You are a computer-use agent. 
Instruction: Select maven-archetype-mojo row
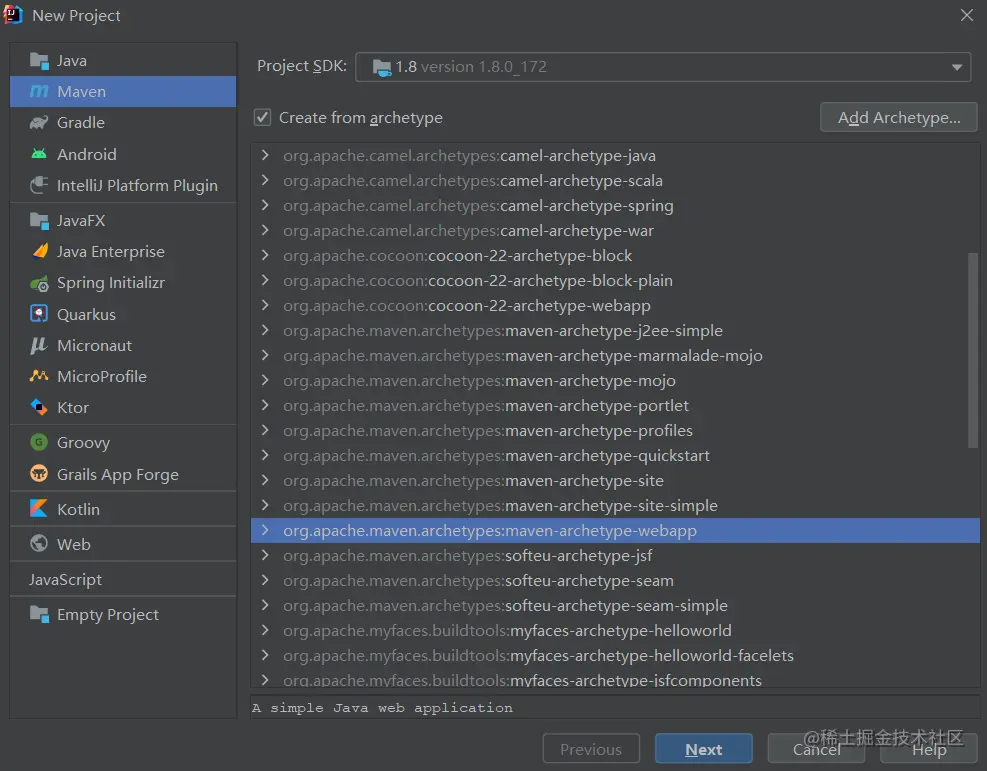pyautogui.click(x=615, y=381)
